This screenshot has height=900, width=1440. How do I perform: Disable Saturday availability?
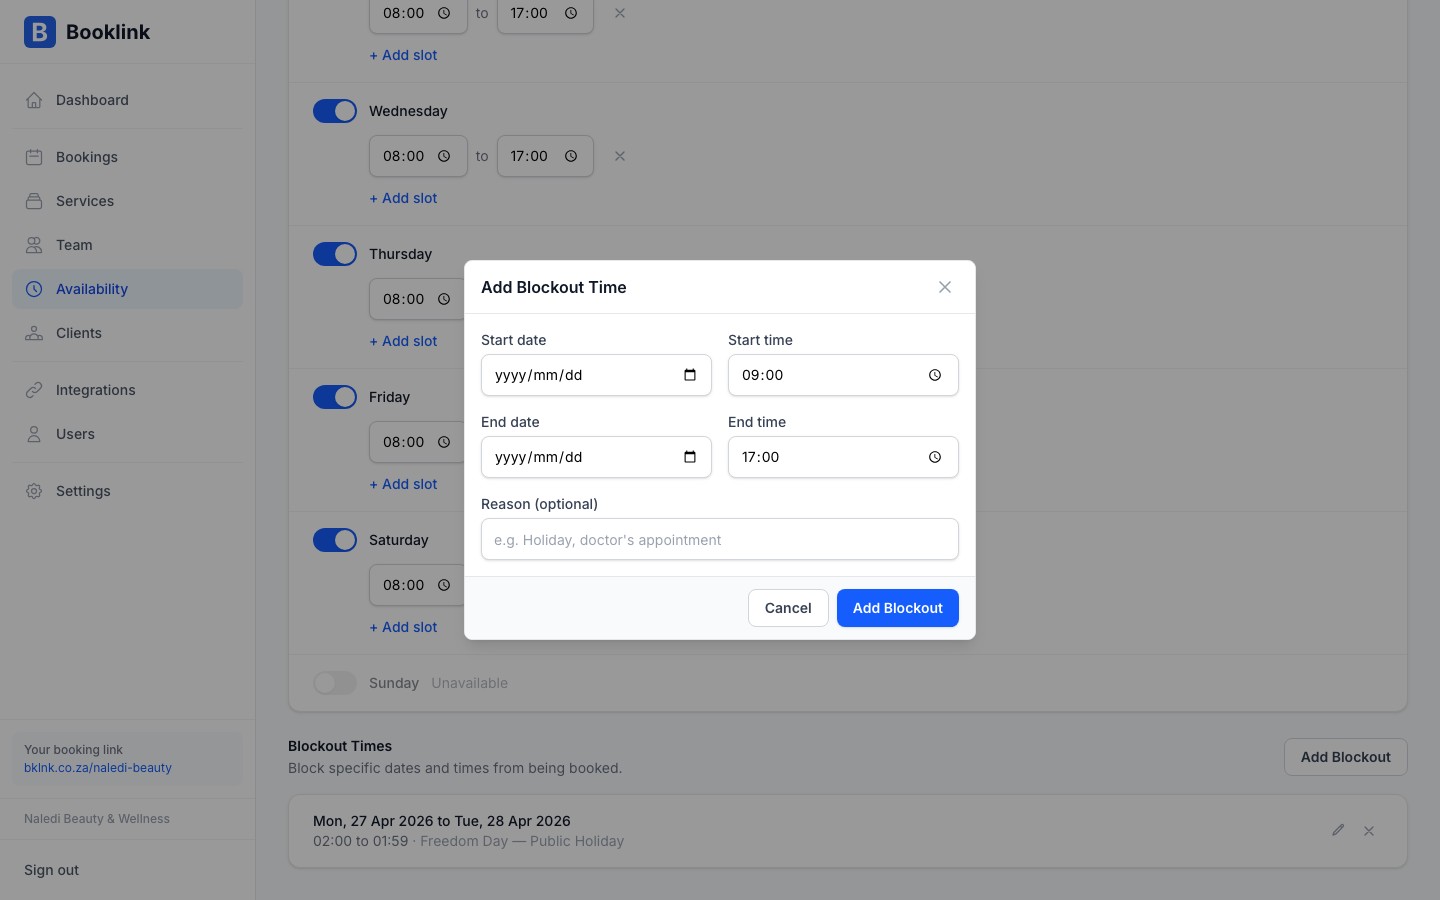point(335,540)
